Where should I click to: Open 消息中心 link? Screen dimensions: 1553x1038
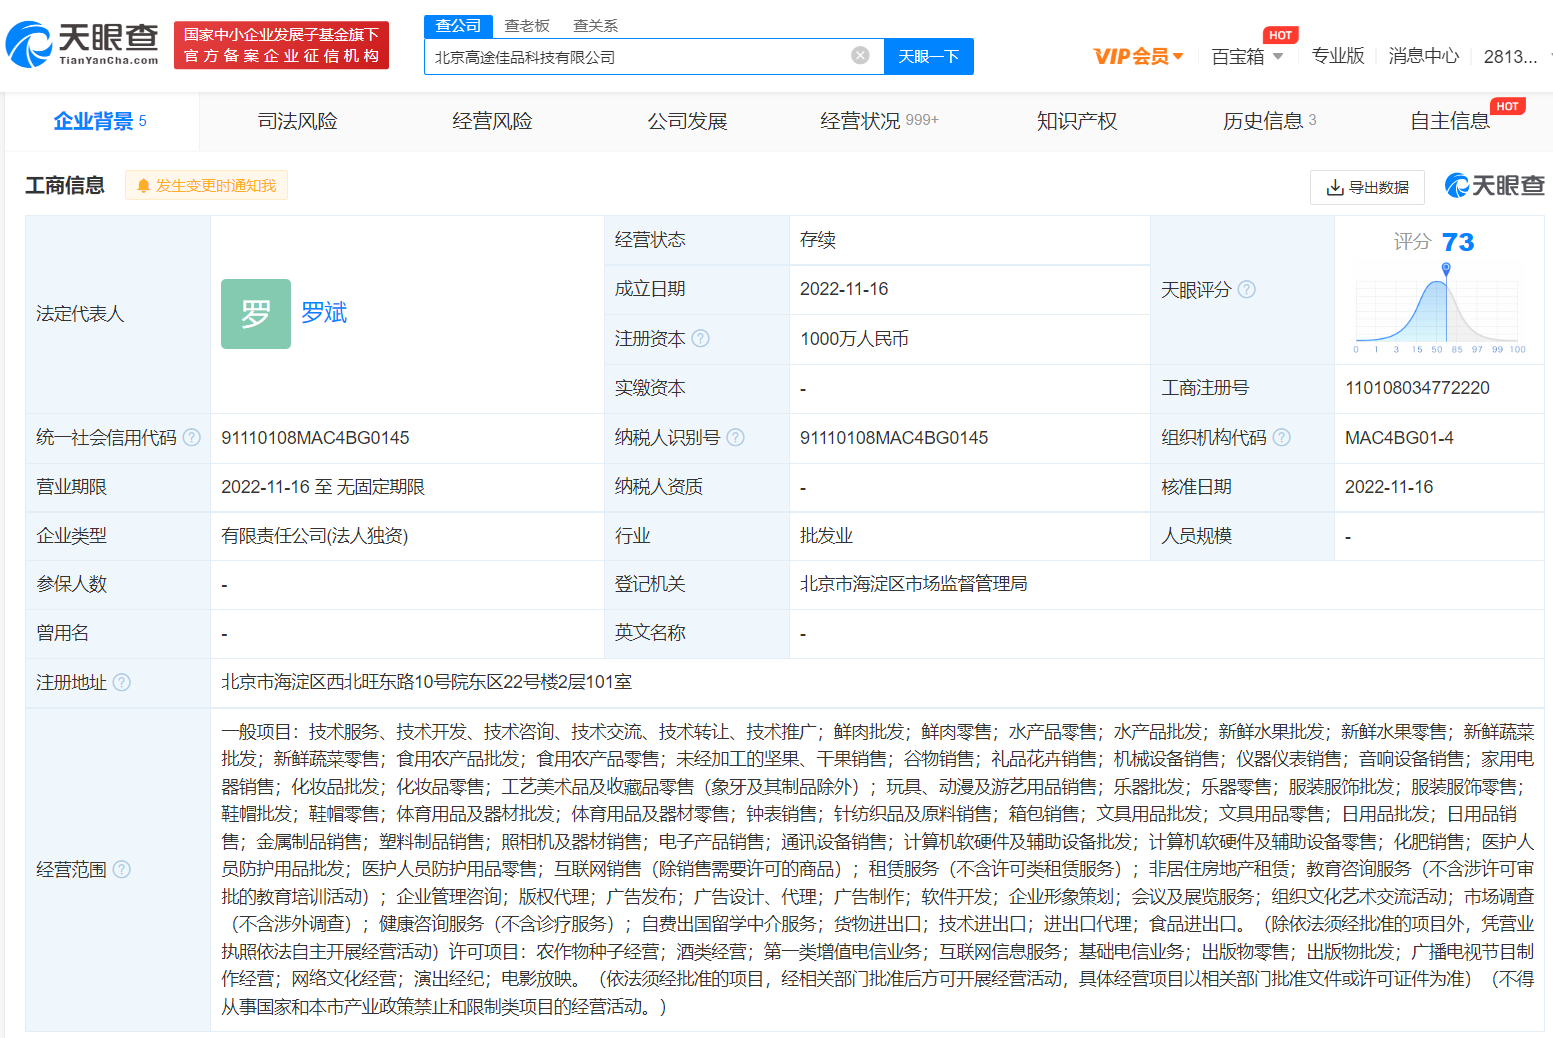(1423, 56)
